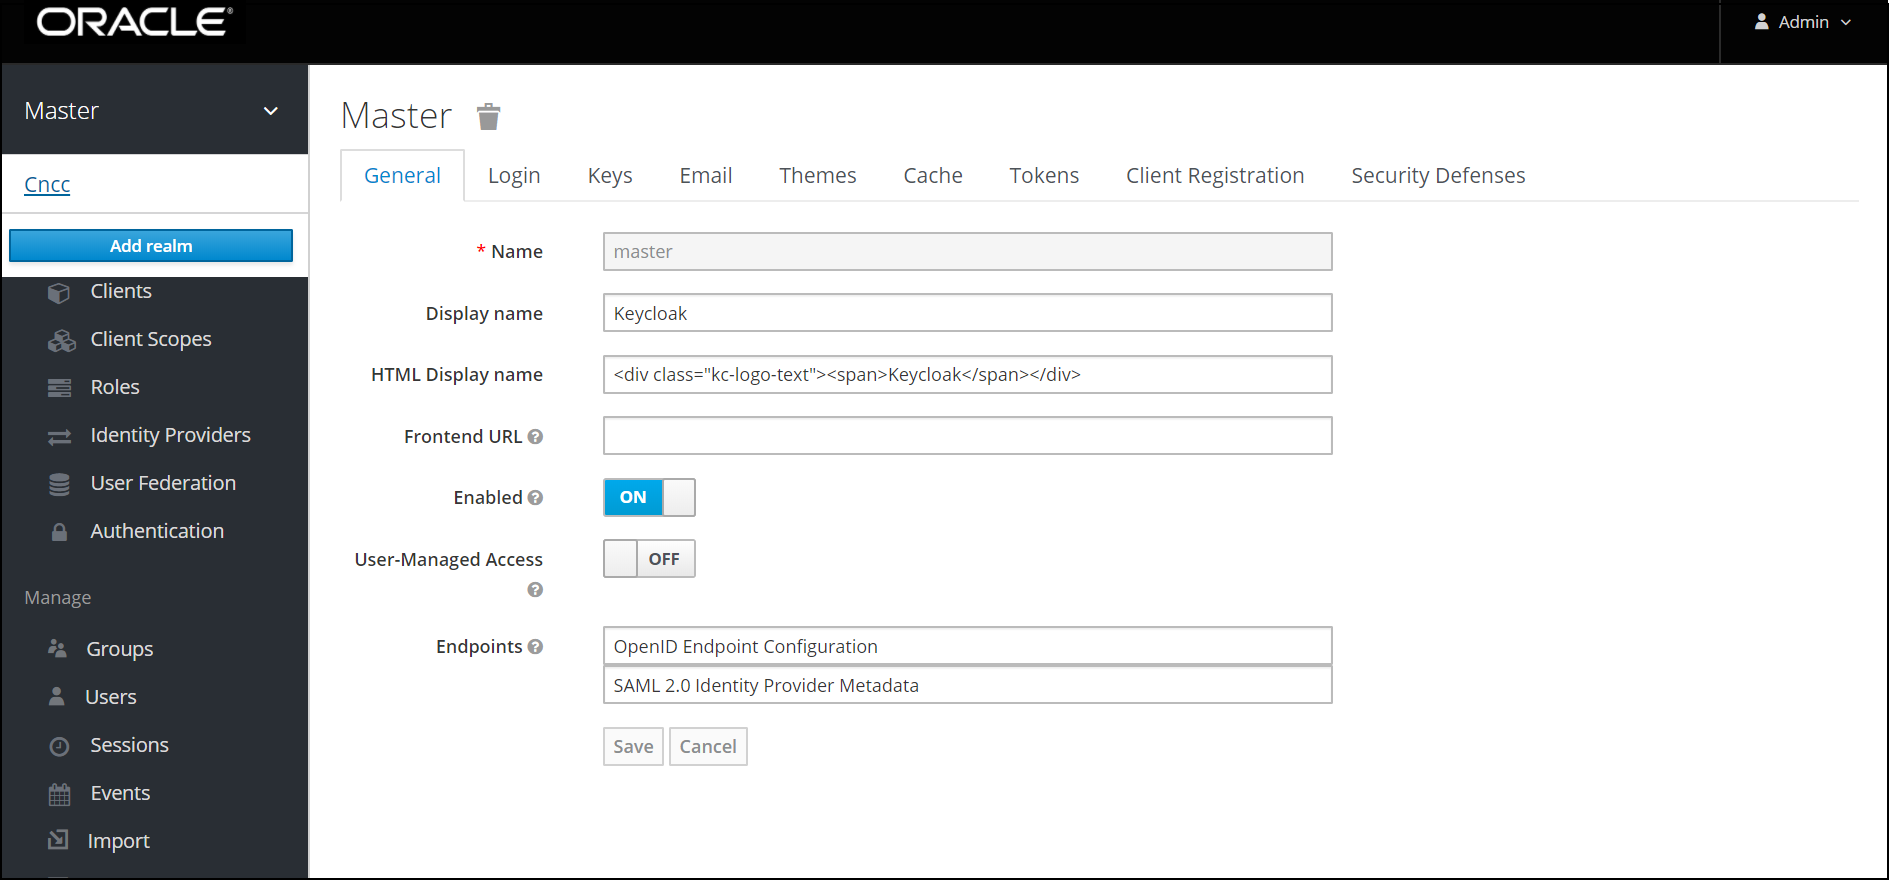Switch to the Security Defenses tab
This screenshot has height=880, width=1889.
1438,176
